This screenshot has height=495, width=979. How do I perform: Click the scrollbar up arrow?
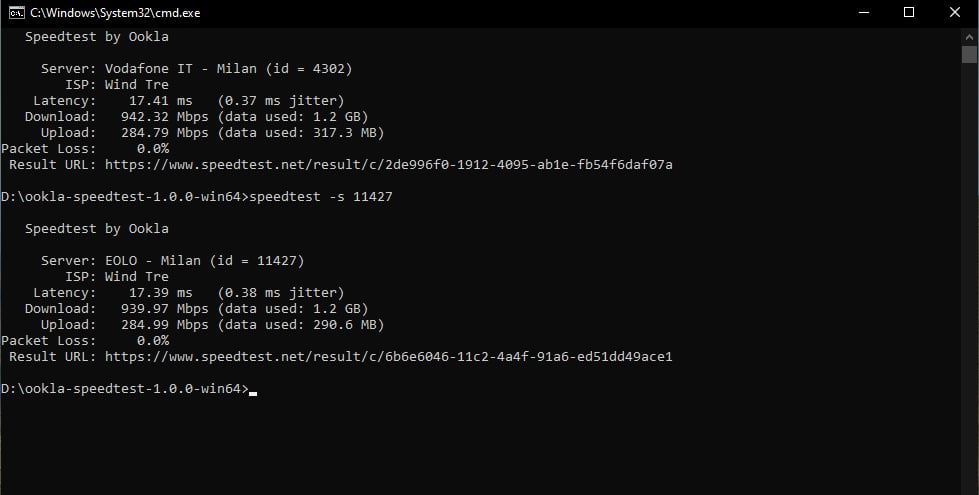(x=969, y=37)
